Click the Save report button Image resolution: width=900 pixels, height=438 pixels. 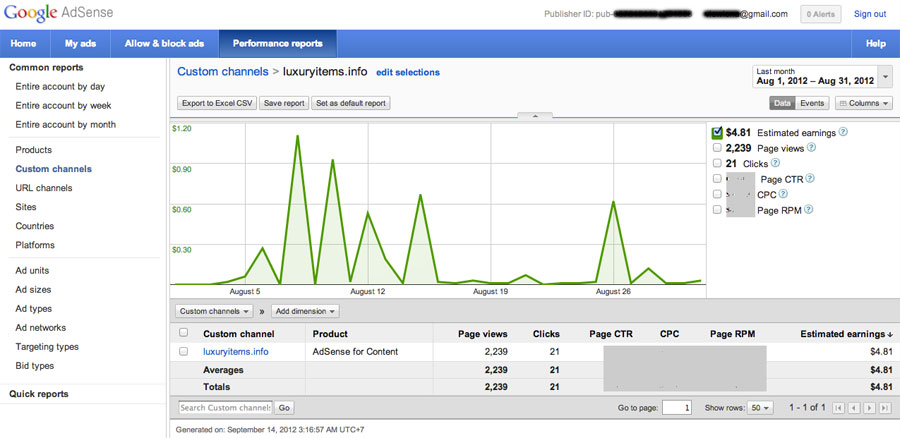[284, 103]
